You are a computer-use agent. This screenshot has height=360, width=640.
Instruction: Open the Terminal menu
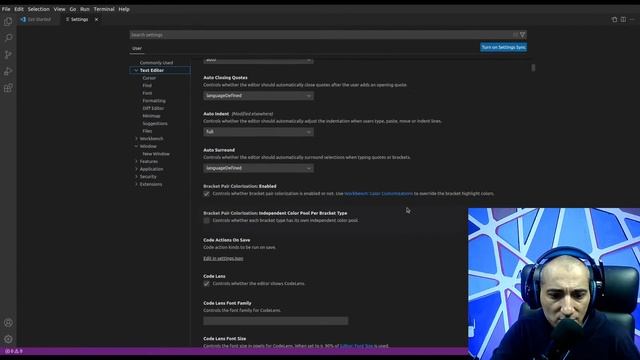click(104, 9)
